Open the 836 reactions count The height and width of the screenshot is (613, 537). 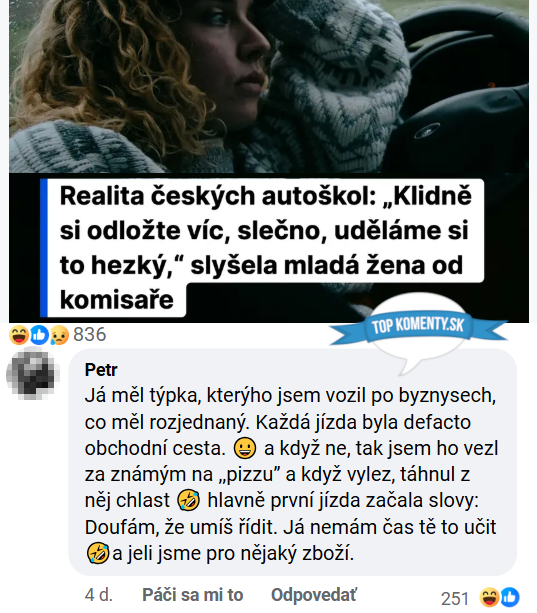(90, 335)
